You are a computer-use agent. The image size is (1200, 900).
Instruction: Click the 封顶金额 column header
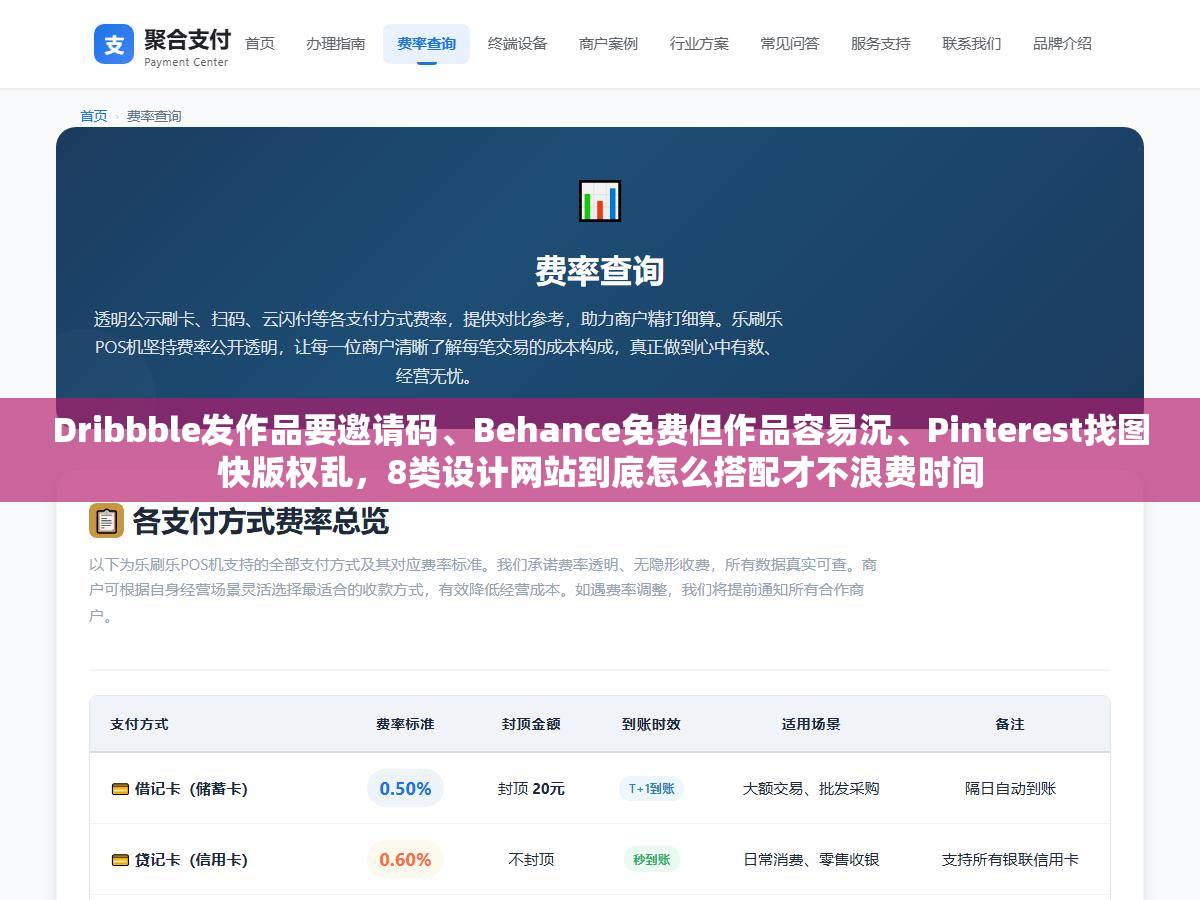pos(531,724)
